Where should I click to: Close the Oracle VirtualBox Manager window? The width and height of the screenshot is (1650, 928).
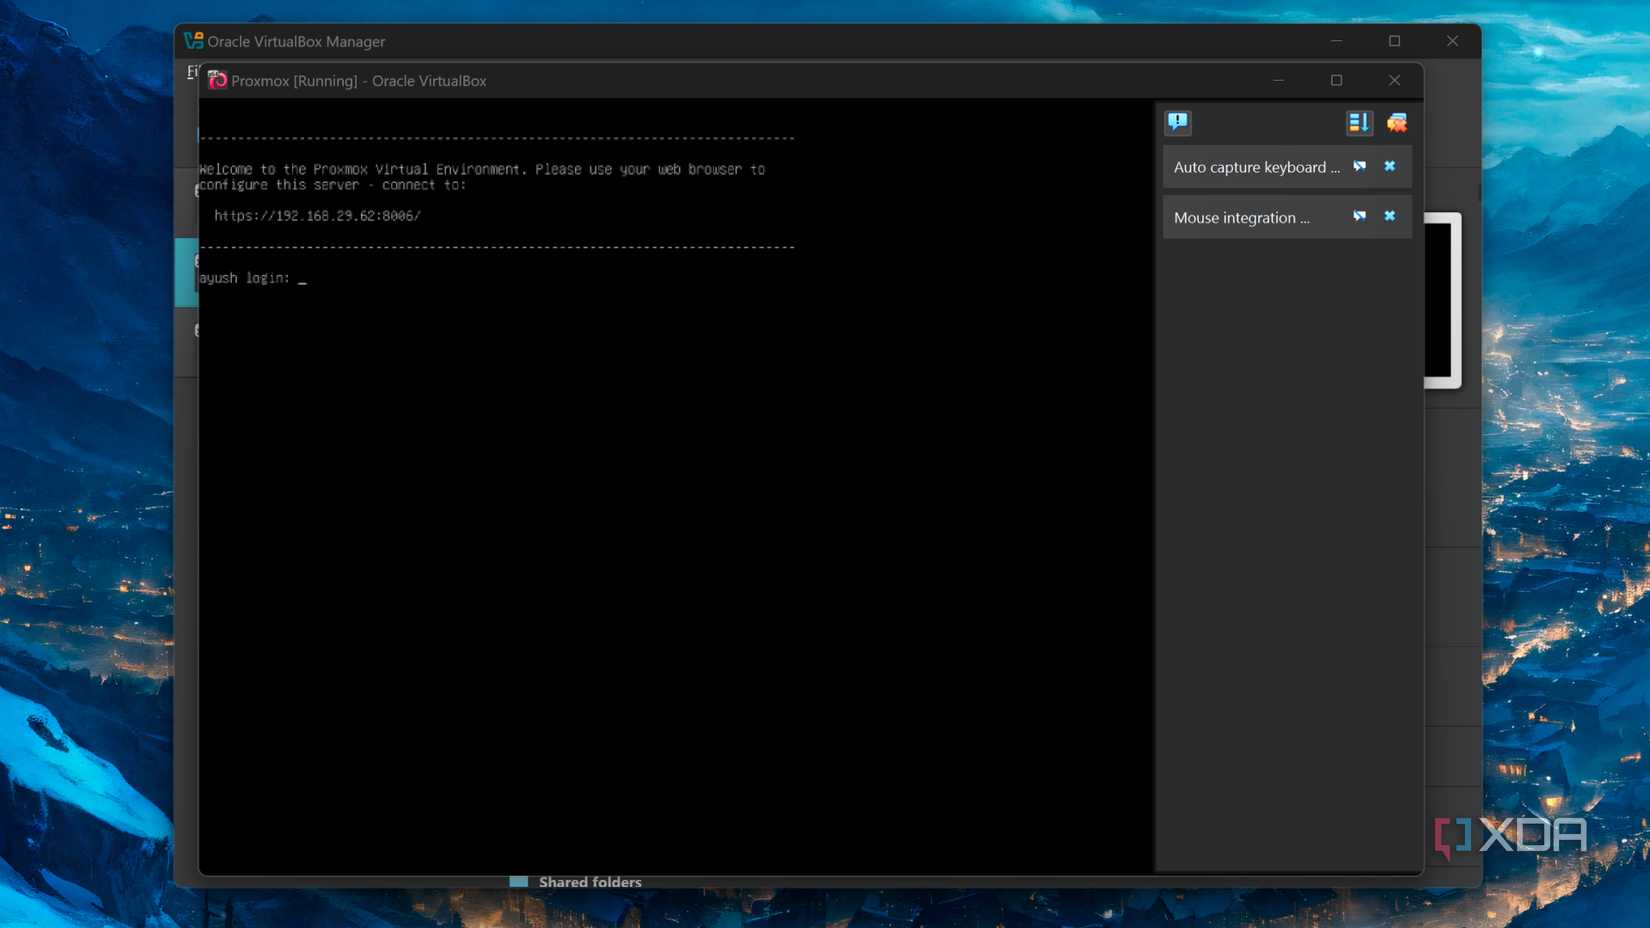(x=1452, y=41)
